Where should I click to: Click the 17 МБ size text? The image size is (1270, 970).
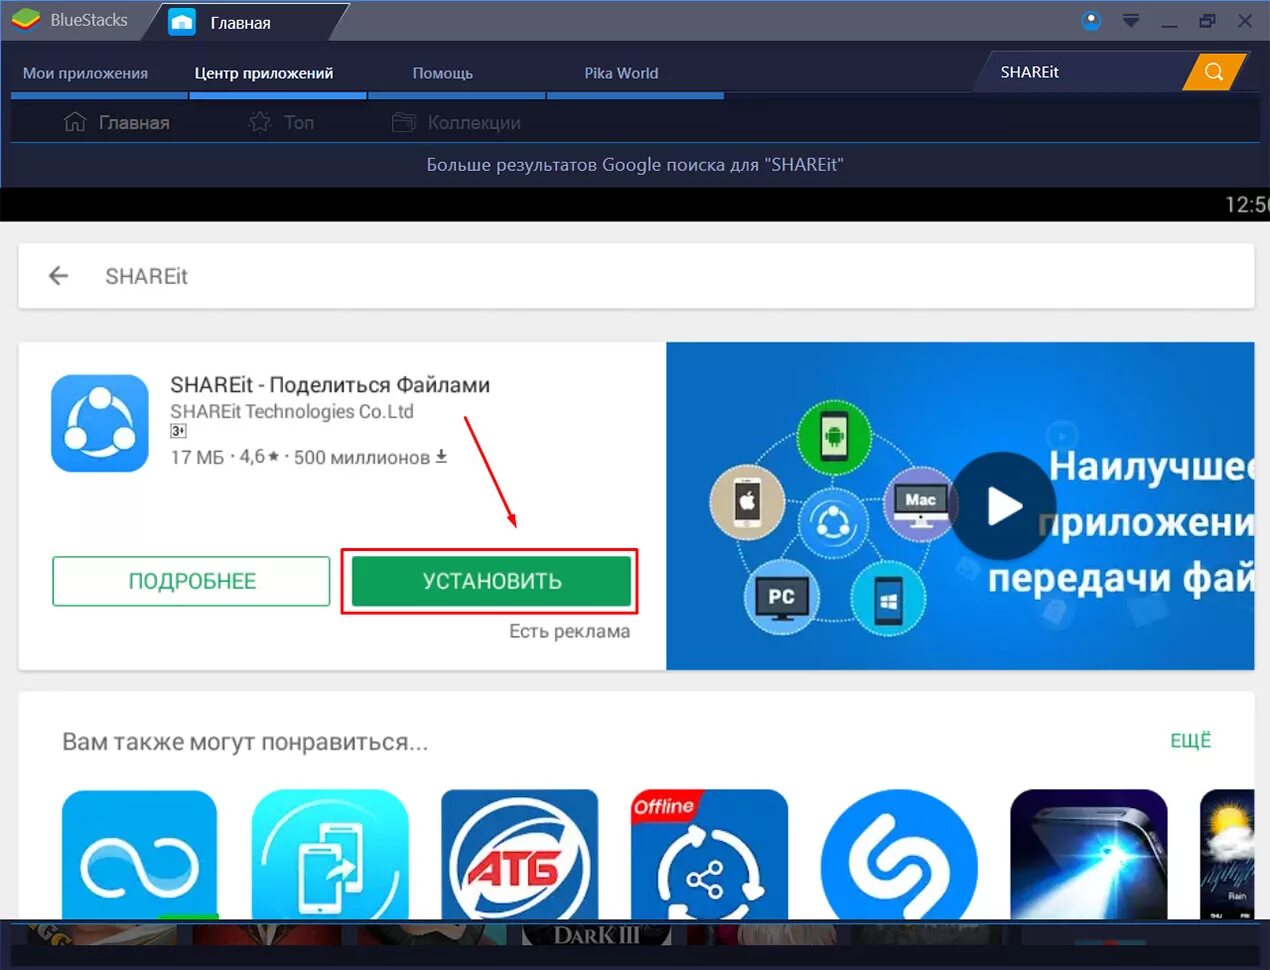click(x=197, y=457)
